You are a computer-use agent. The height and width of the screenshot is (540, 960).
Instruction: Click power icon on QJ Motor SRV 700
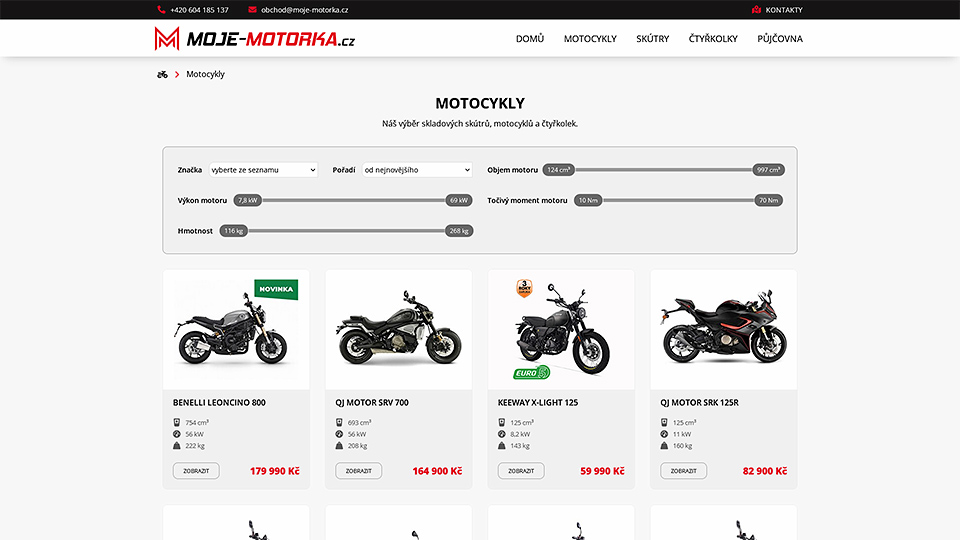[339, 434]
